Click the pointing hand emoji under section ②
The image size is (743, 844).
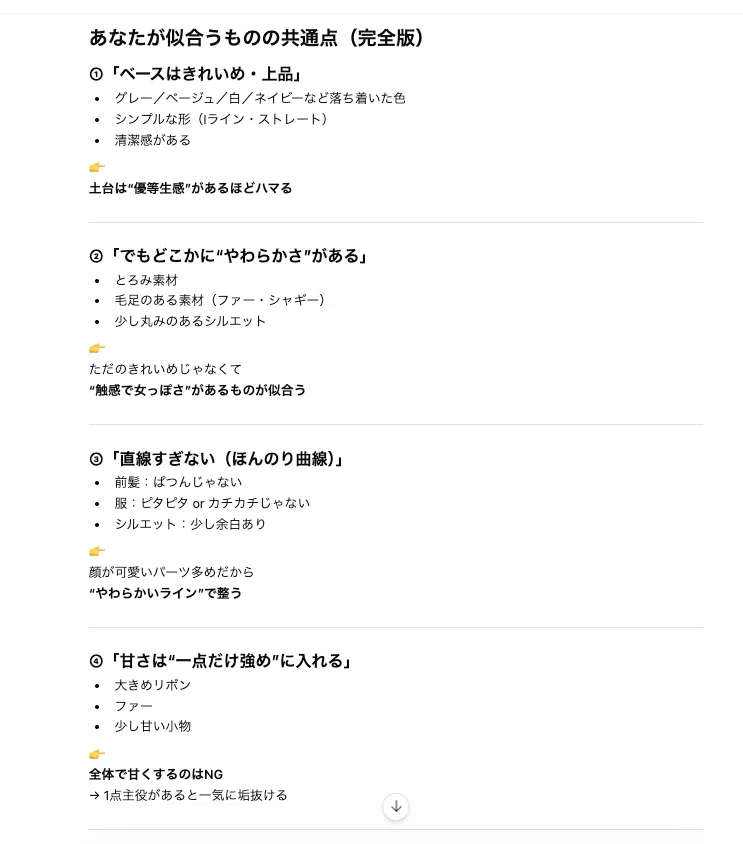click(97, 348)
